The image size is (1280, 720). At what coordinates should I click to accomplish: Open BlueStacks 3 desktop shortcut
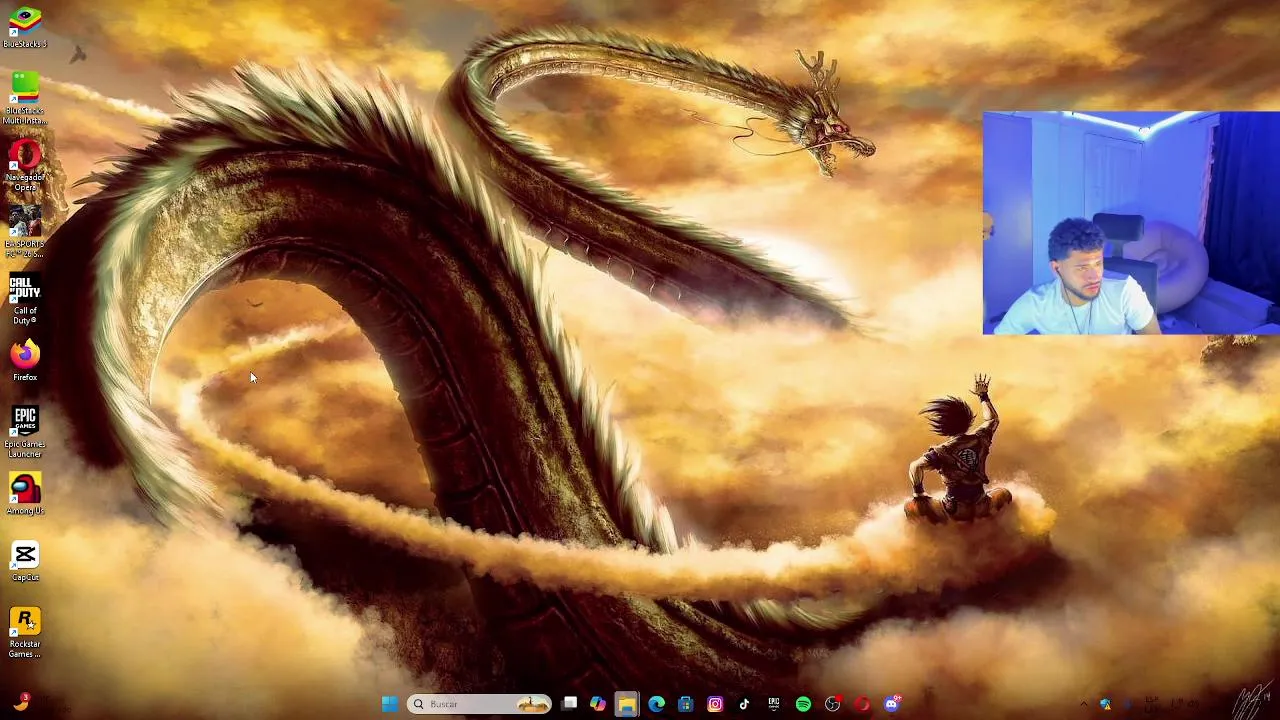click(25, 27)
